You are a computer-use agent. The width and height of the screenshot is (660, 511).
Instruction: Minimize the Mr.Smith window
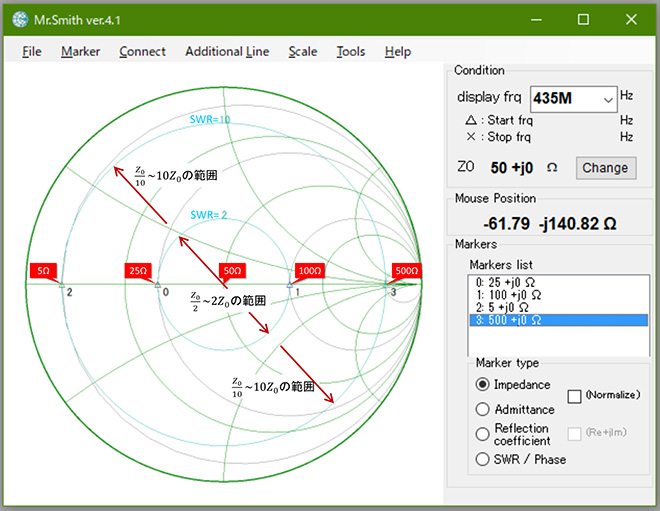[x=536, y=19]
